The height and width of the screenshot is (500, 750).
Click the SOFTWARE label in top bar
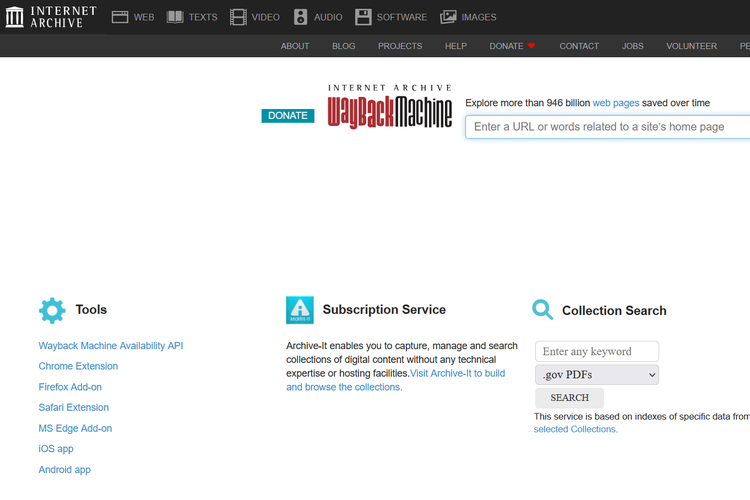tap(401, 17)
